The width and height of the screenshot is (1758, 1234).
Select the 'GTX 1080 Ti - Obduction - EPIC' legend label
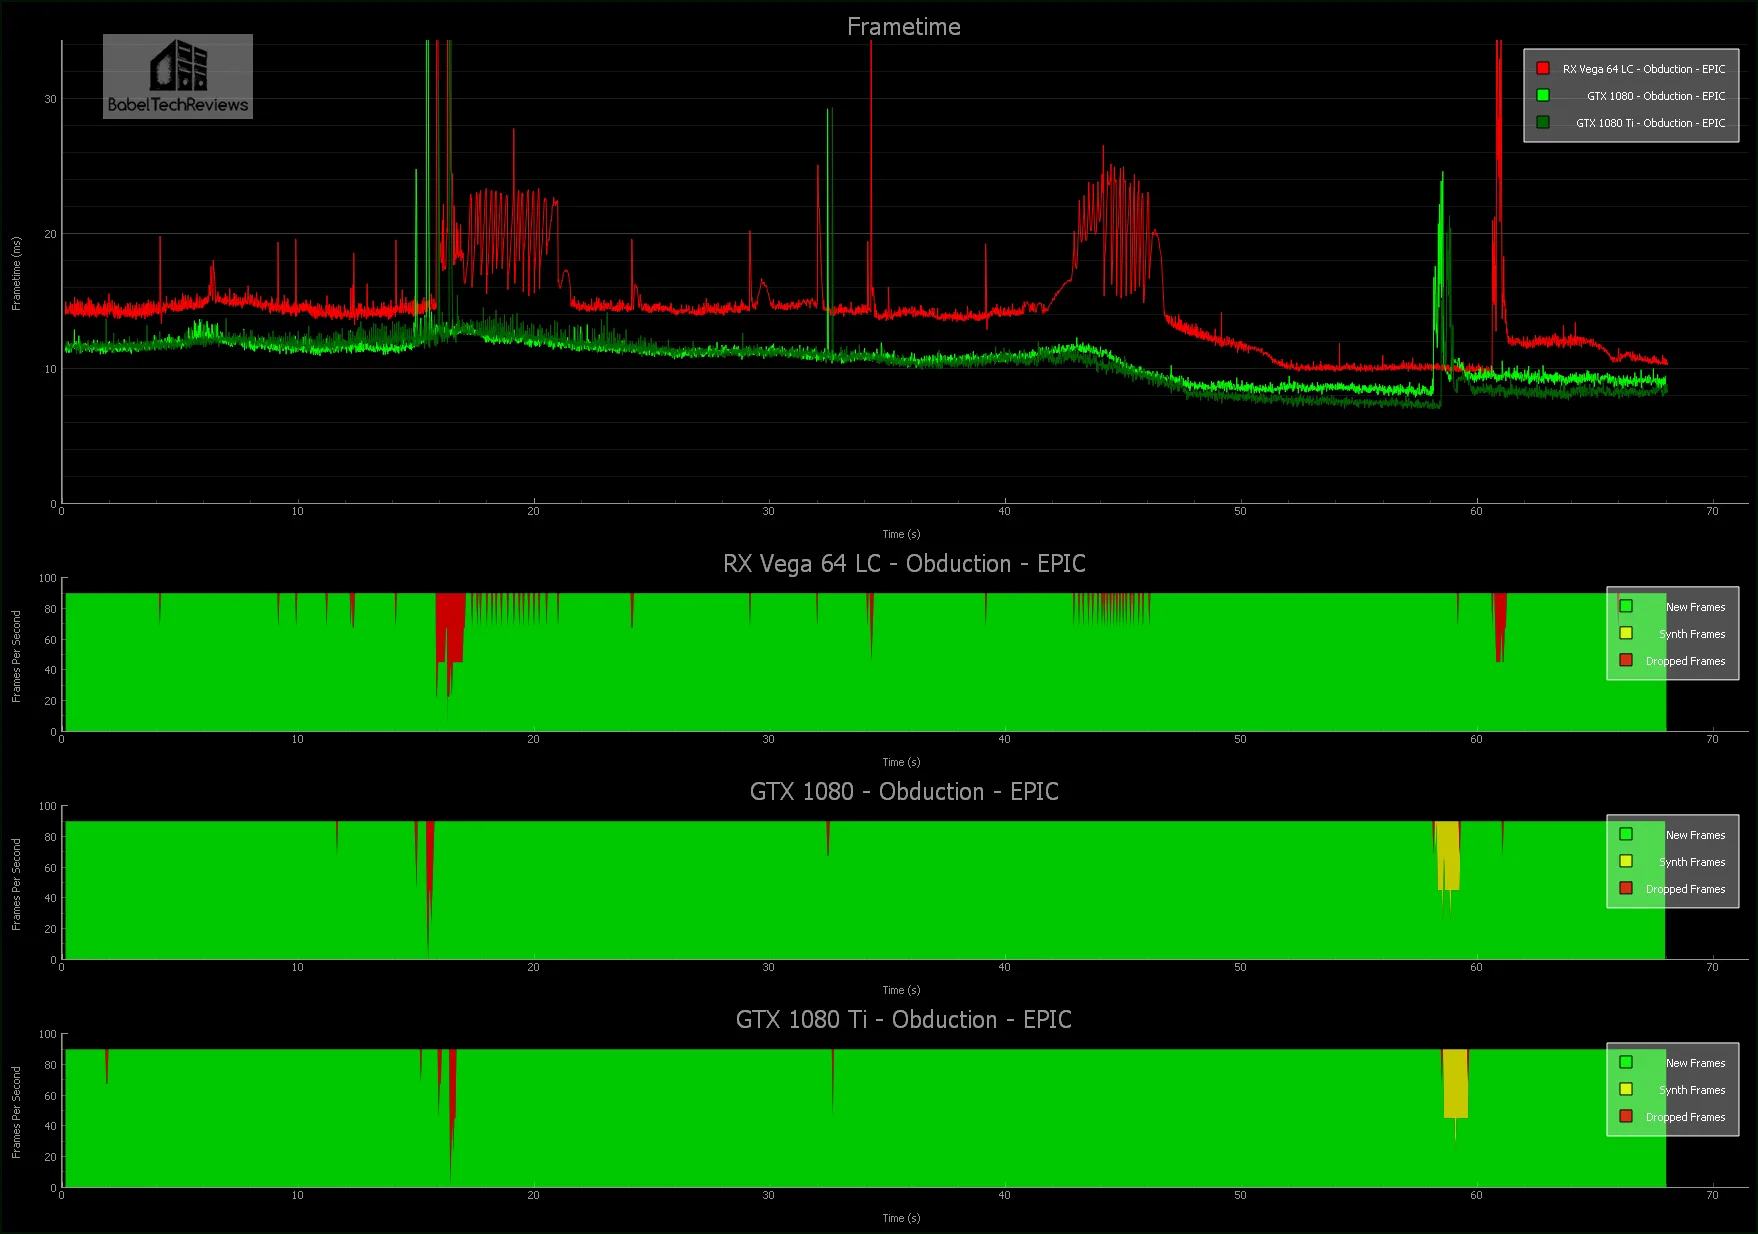click(1650, 123)
